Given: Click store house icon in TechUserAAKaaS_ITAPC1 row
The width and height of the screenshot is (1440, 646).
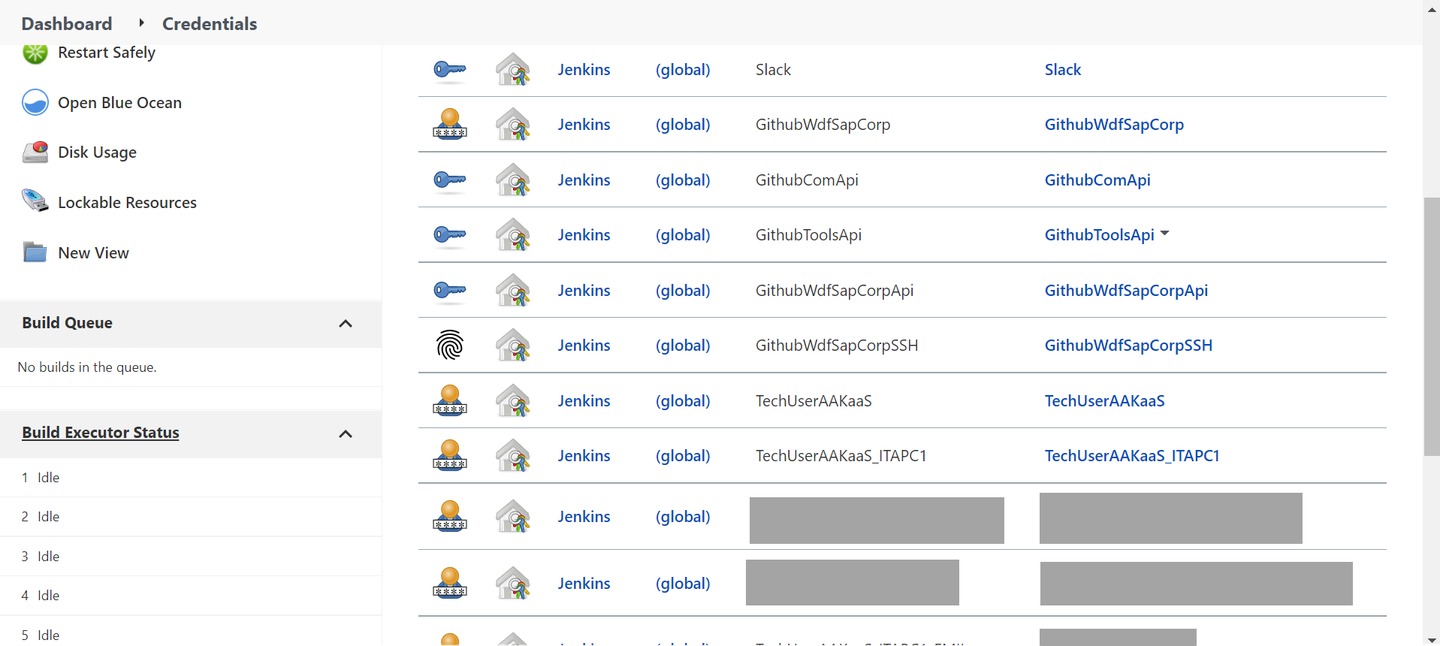Looking at the screenshot, I should click(513, 455).
